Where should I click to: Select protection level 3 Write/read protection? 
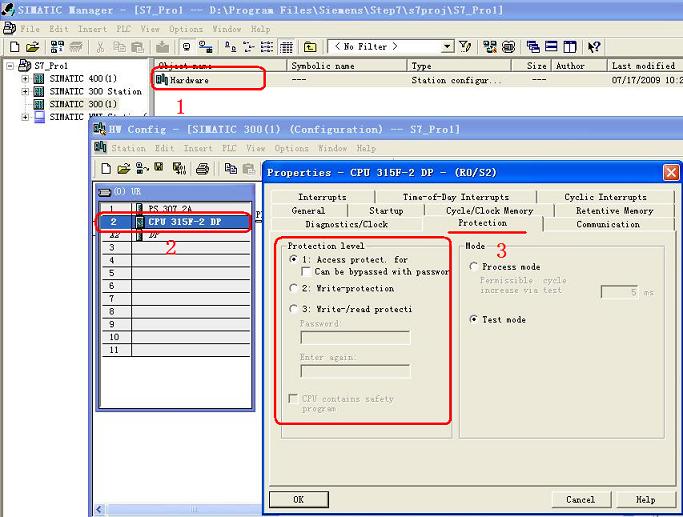(x=293, y=309)
